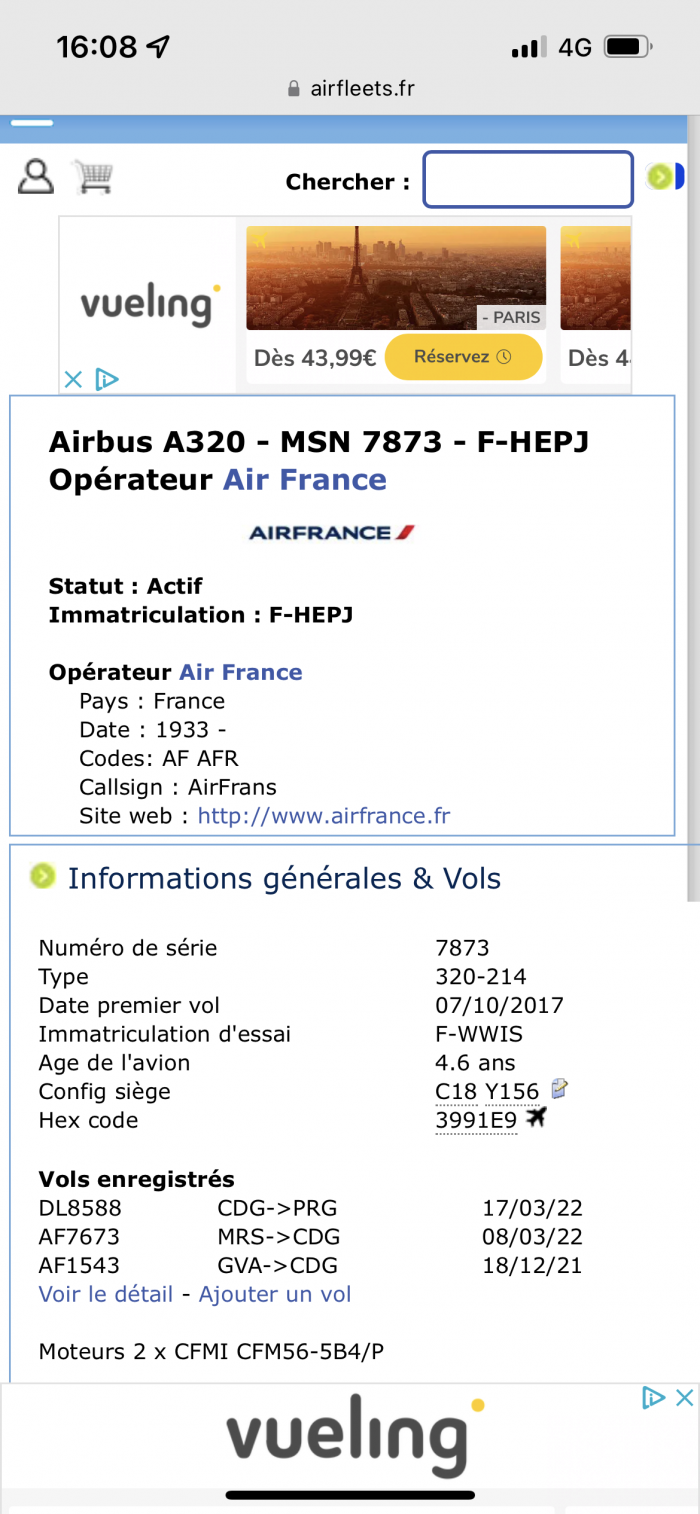Expand the Informations générales & Vols section
Screen dimensions: 700x1514
43,877
